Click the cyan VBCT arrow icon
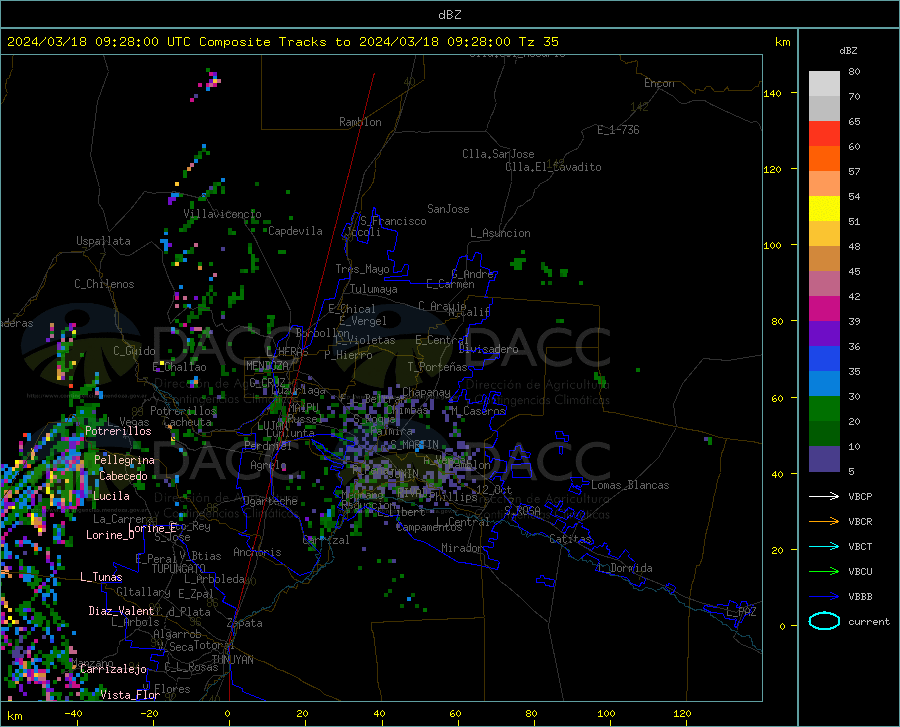 [824, 546]
